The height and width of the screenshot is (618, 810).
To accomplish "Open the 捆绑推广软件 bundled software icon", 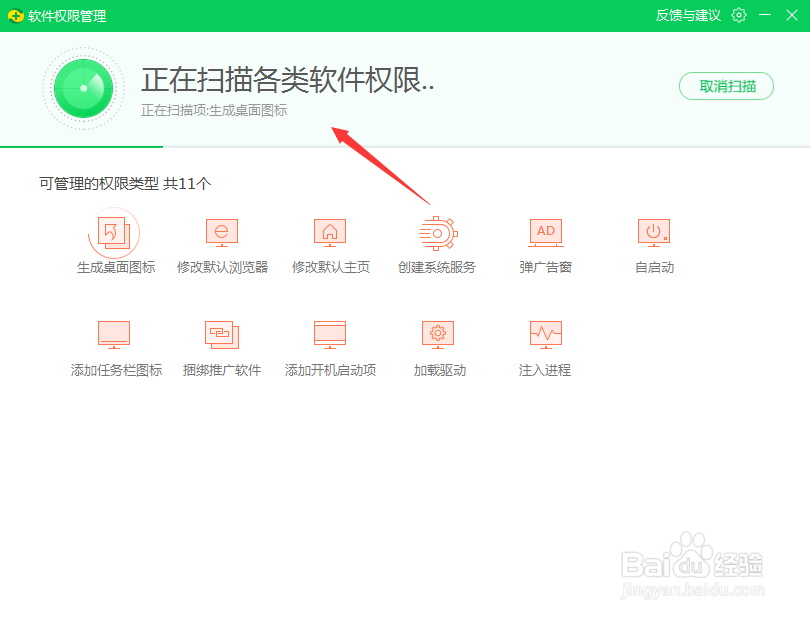I will coord(221,335).
